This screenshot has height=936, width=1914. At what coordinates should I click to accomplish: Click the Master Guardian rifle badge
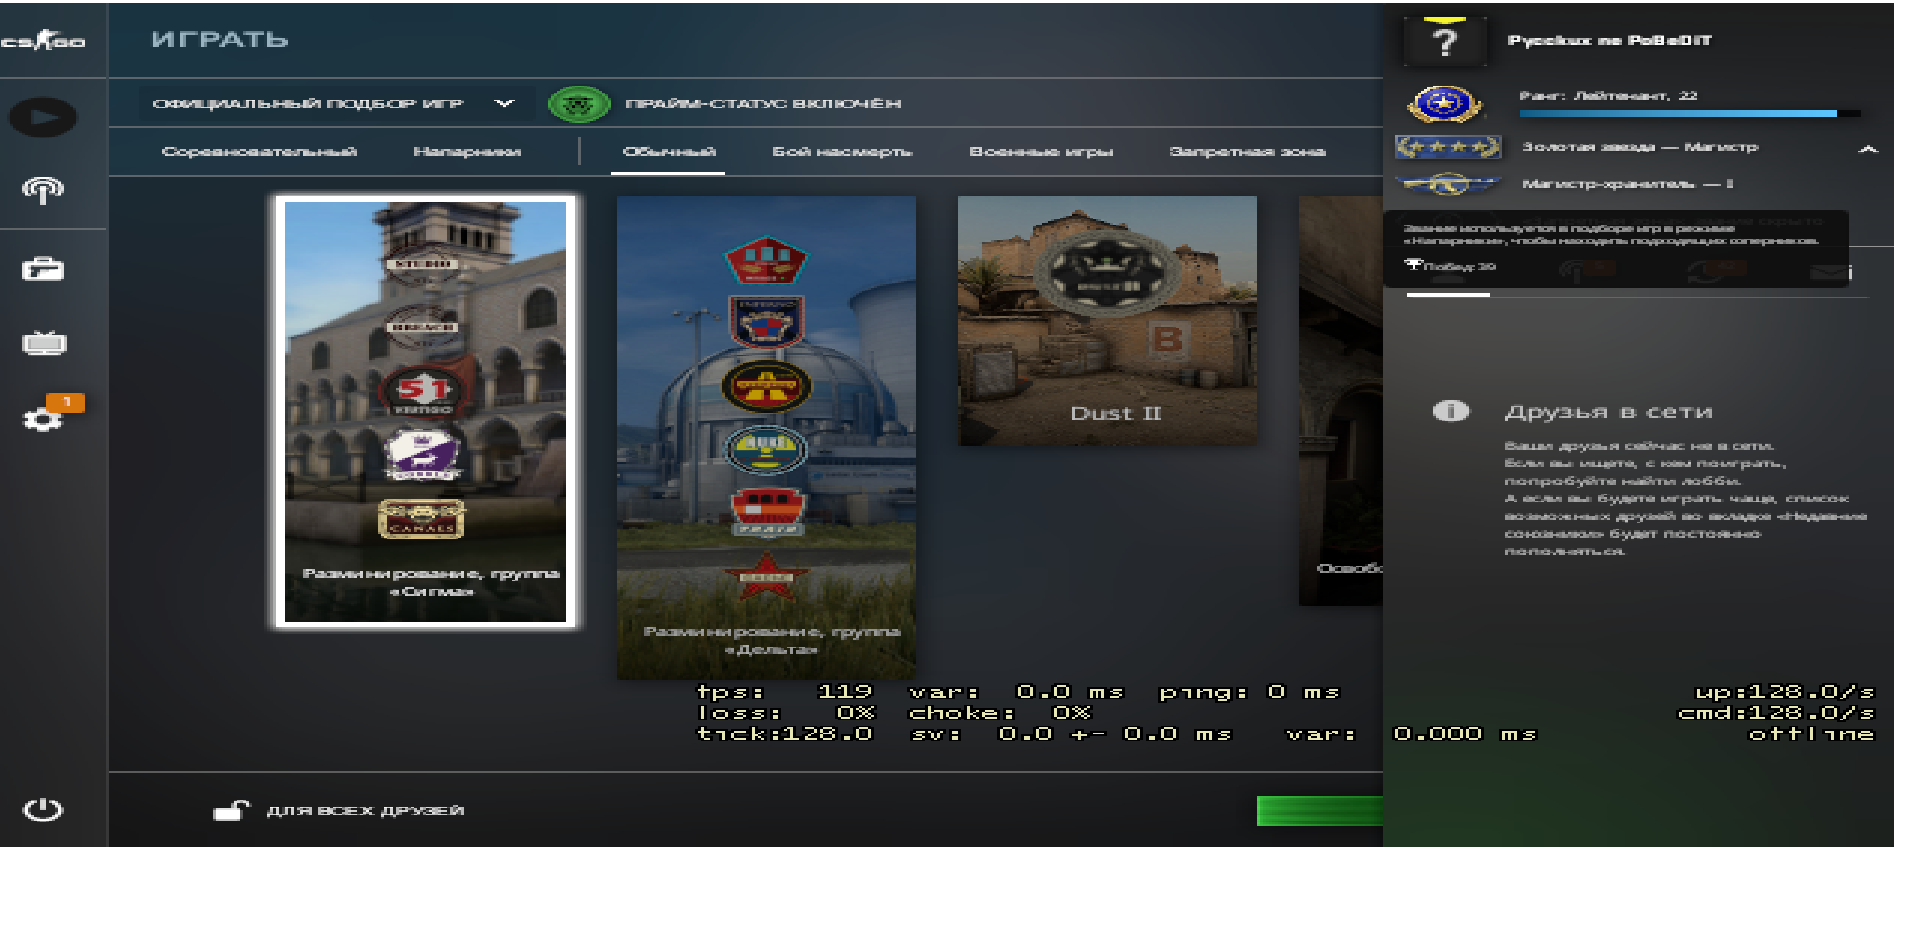click(1447, 184)
